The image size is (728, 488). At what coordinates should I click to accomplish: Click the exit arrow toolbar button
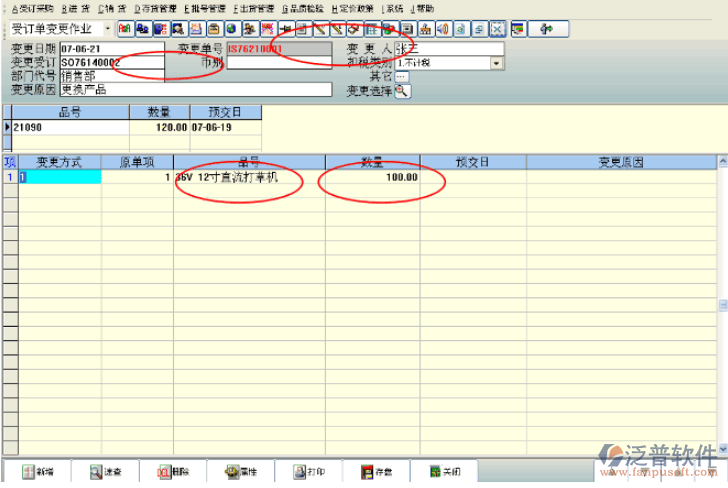tap(548, 29)
